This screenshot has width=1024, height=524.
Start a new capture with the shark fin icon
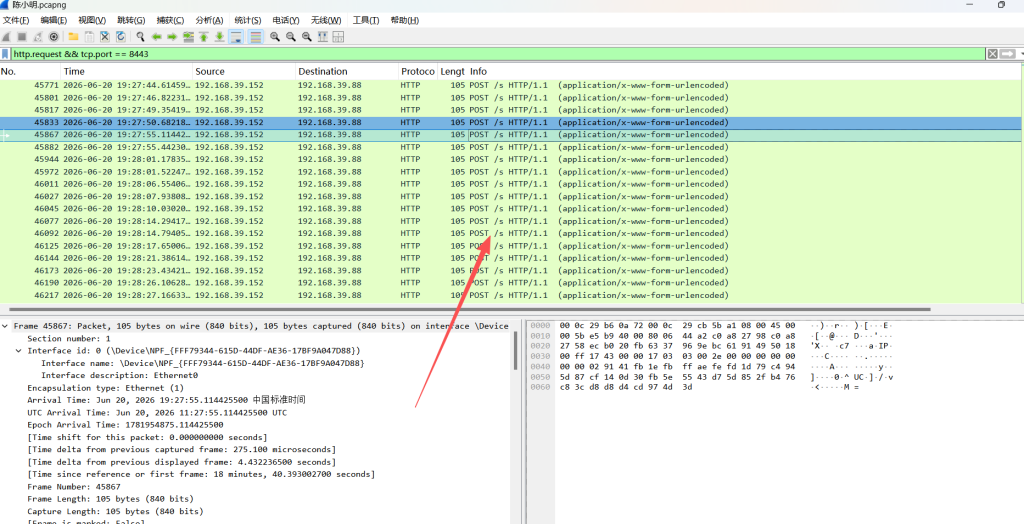pos(7,37)
